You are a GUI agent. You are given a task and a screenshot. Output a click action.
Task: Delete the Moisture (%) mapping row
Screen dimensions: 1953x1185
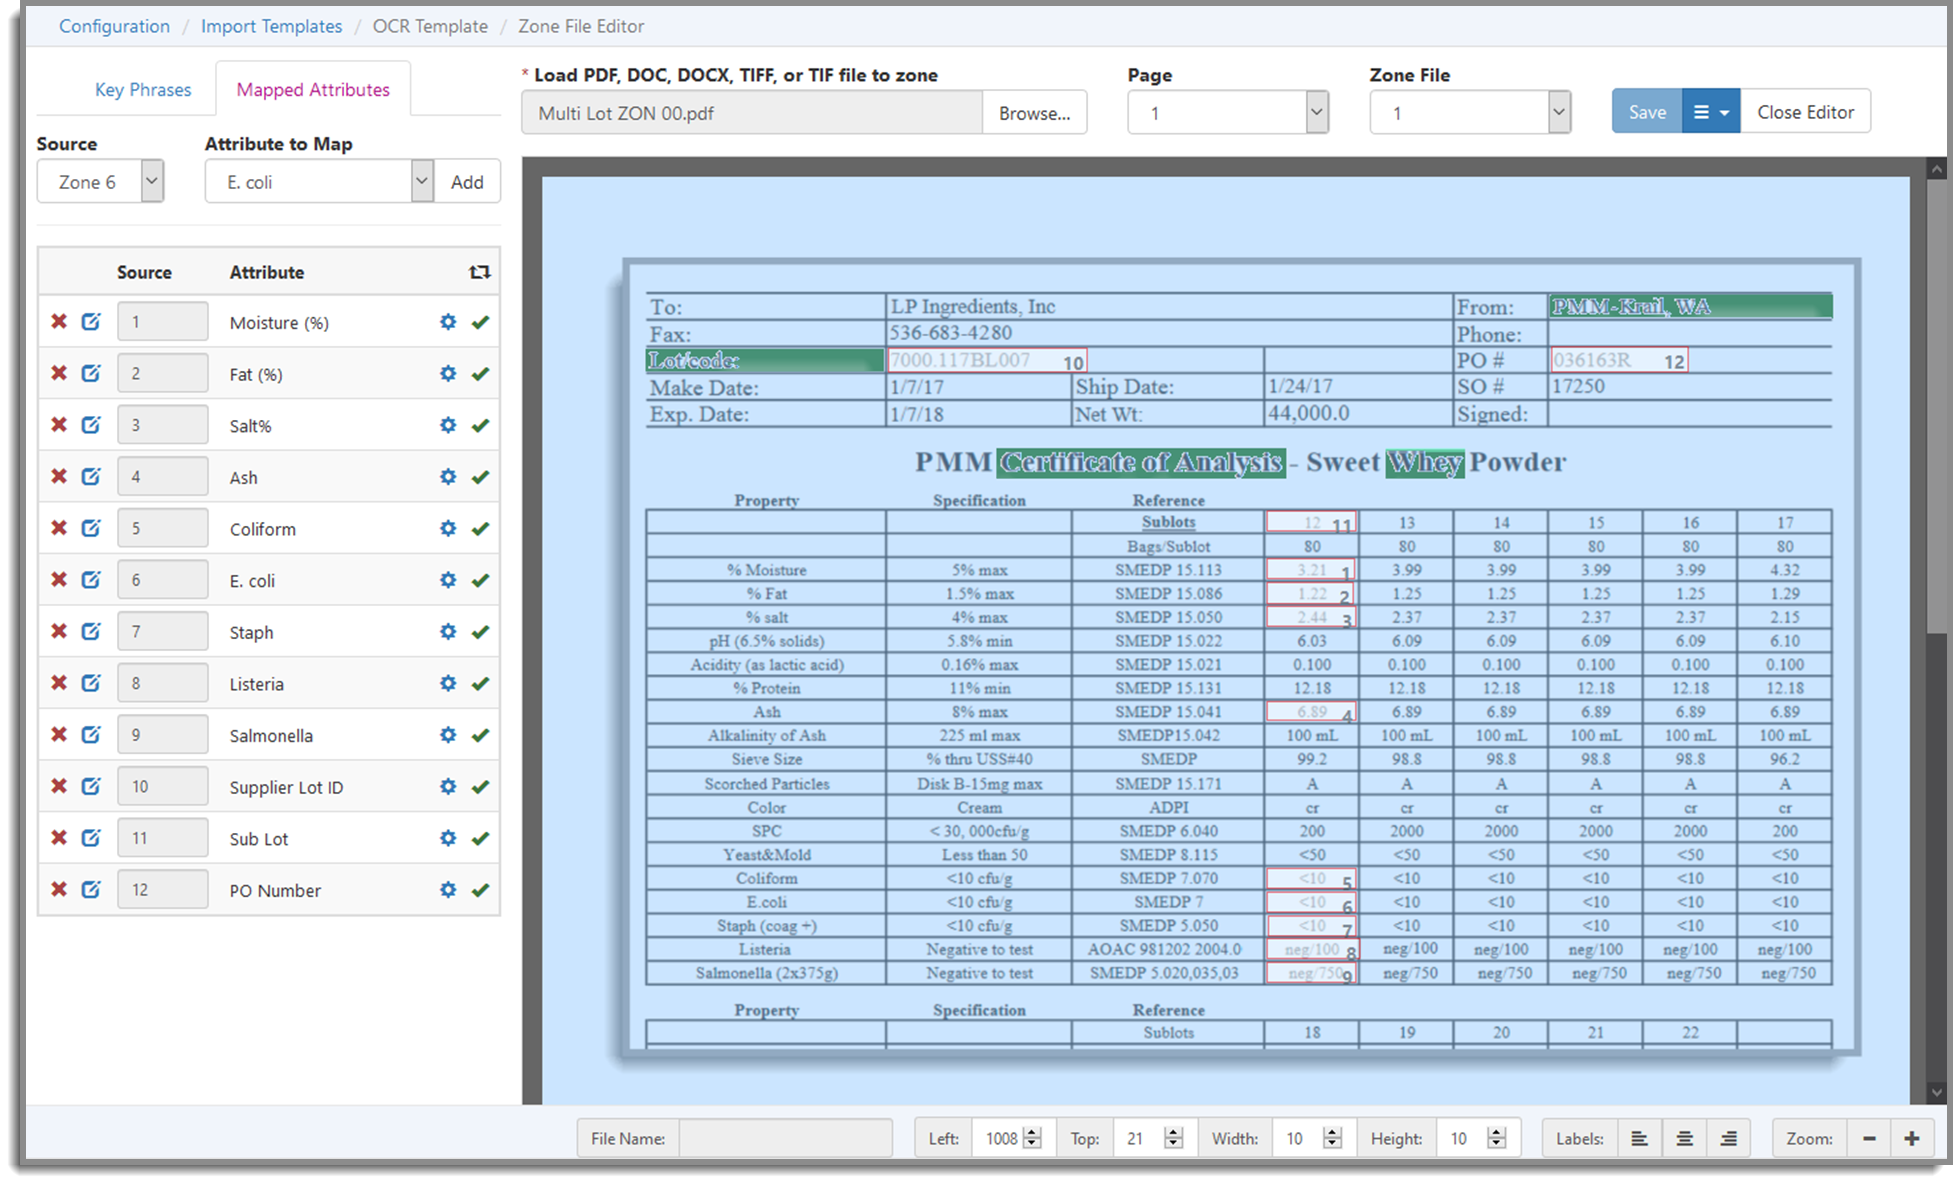(x=59, y=322)
